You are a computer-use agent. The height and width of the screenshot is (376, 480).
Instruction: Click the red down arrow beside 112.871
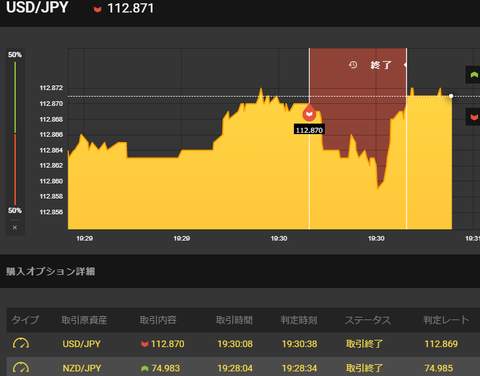click(x=97, y=9)
